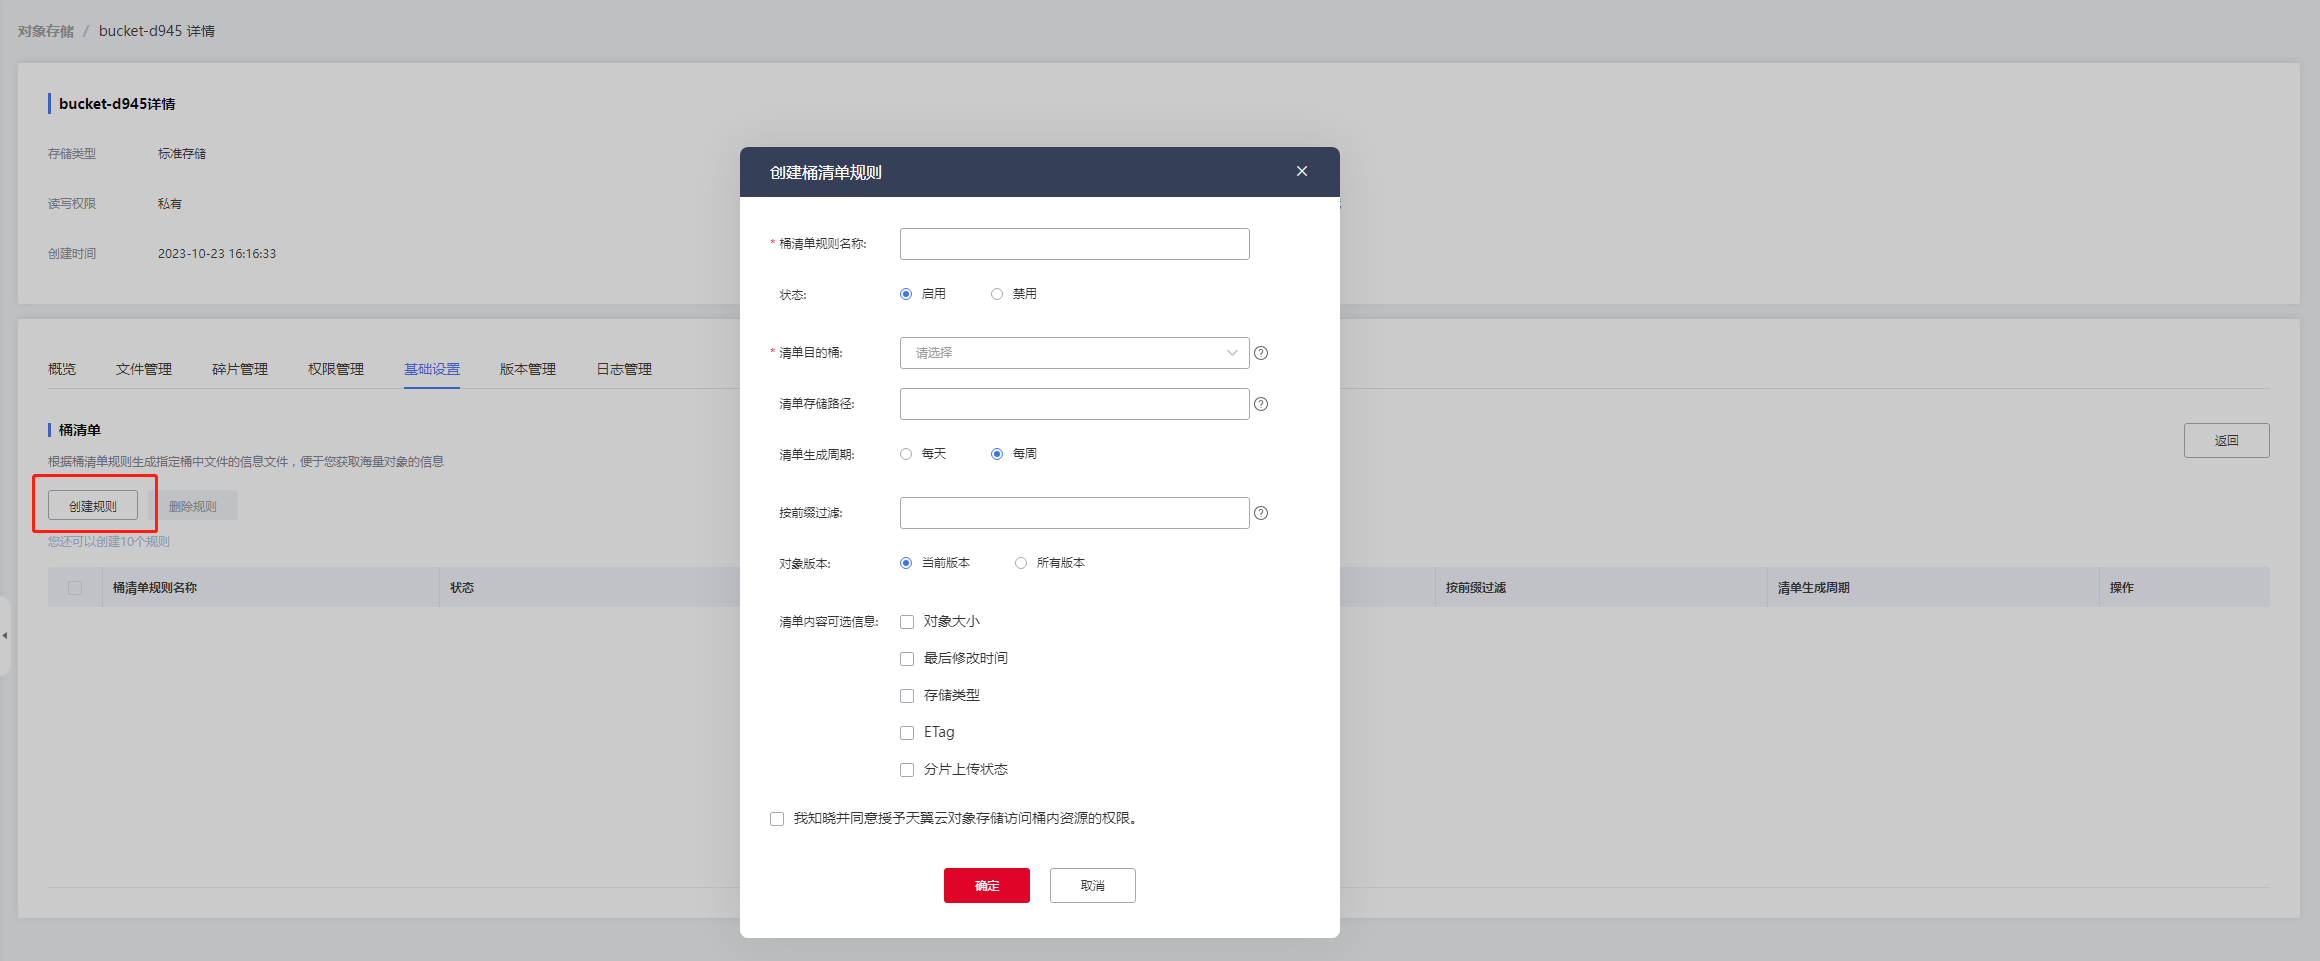
Task: Confirm with the red 确定 button
Action: (x=987, y=885)
